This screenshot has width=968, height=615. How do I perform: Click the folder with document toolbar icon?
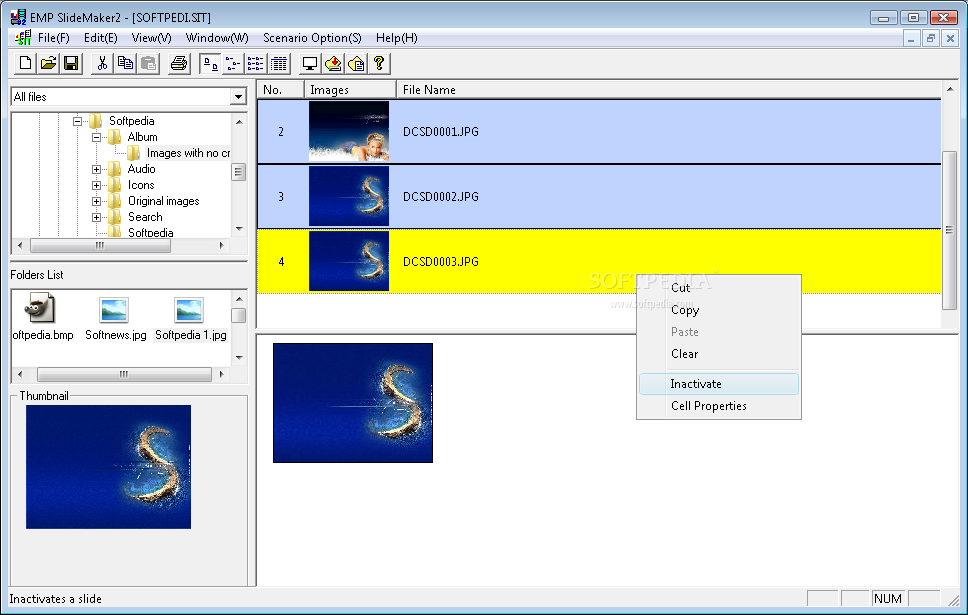pyautogui.click(x=356, y=64)
